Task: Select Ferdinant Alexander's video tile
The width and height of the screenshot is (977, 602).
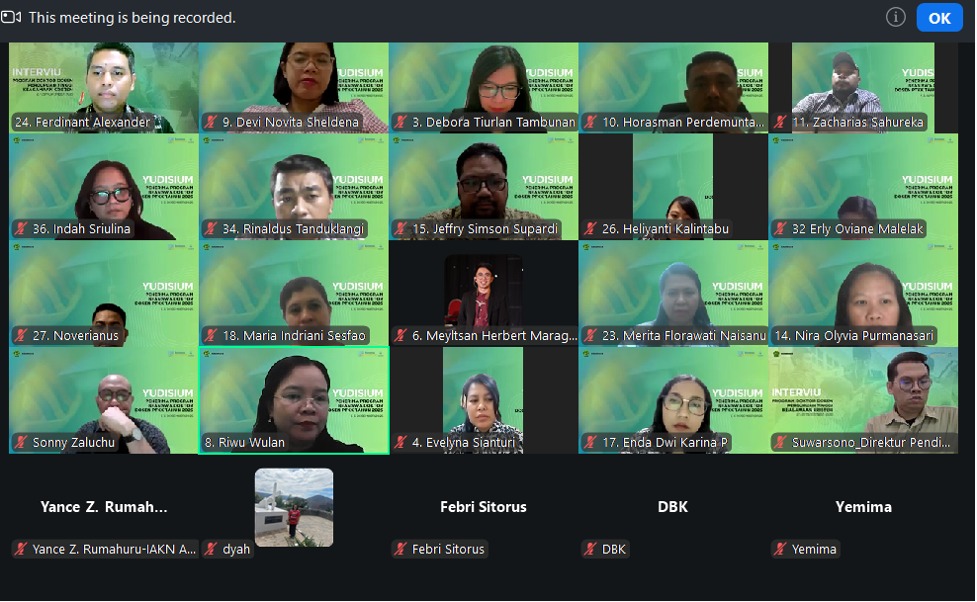Action: pyautogui.click(x=104, y=87)
